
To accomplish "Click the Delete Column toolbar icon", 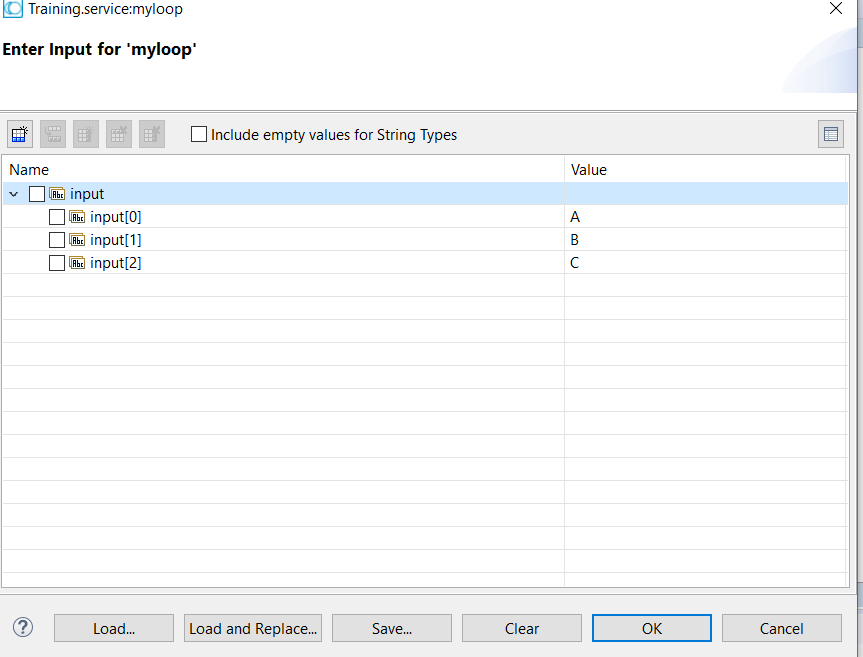I will tap(152, 134).
